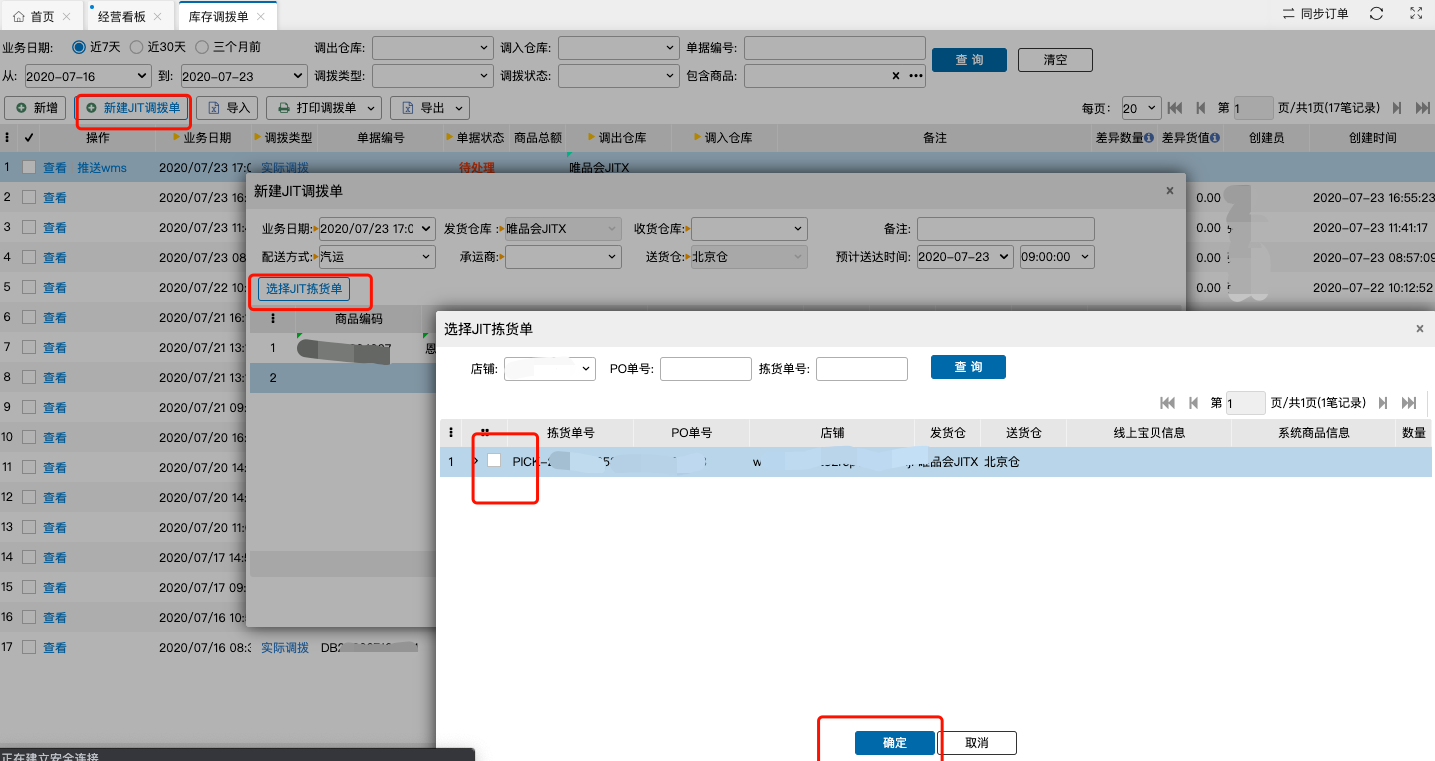
Task: Open column menu (⋮) in 新建JIT调拨单 商品 table
Action: (x=273, y=319)
